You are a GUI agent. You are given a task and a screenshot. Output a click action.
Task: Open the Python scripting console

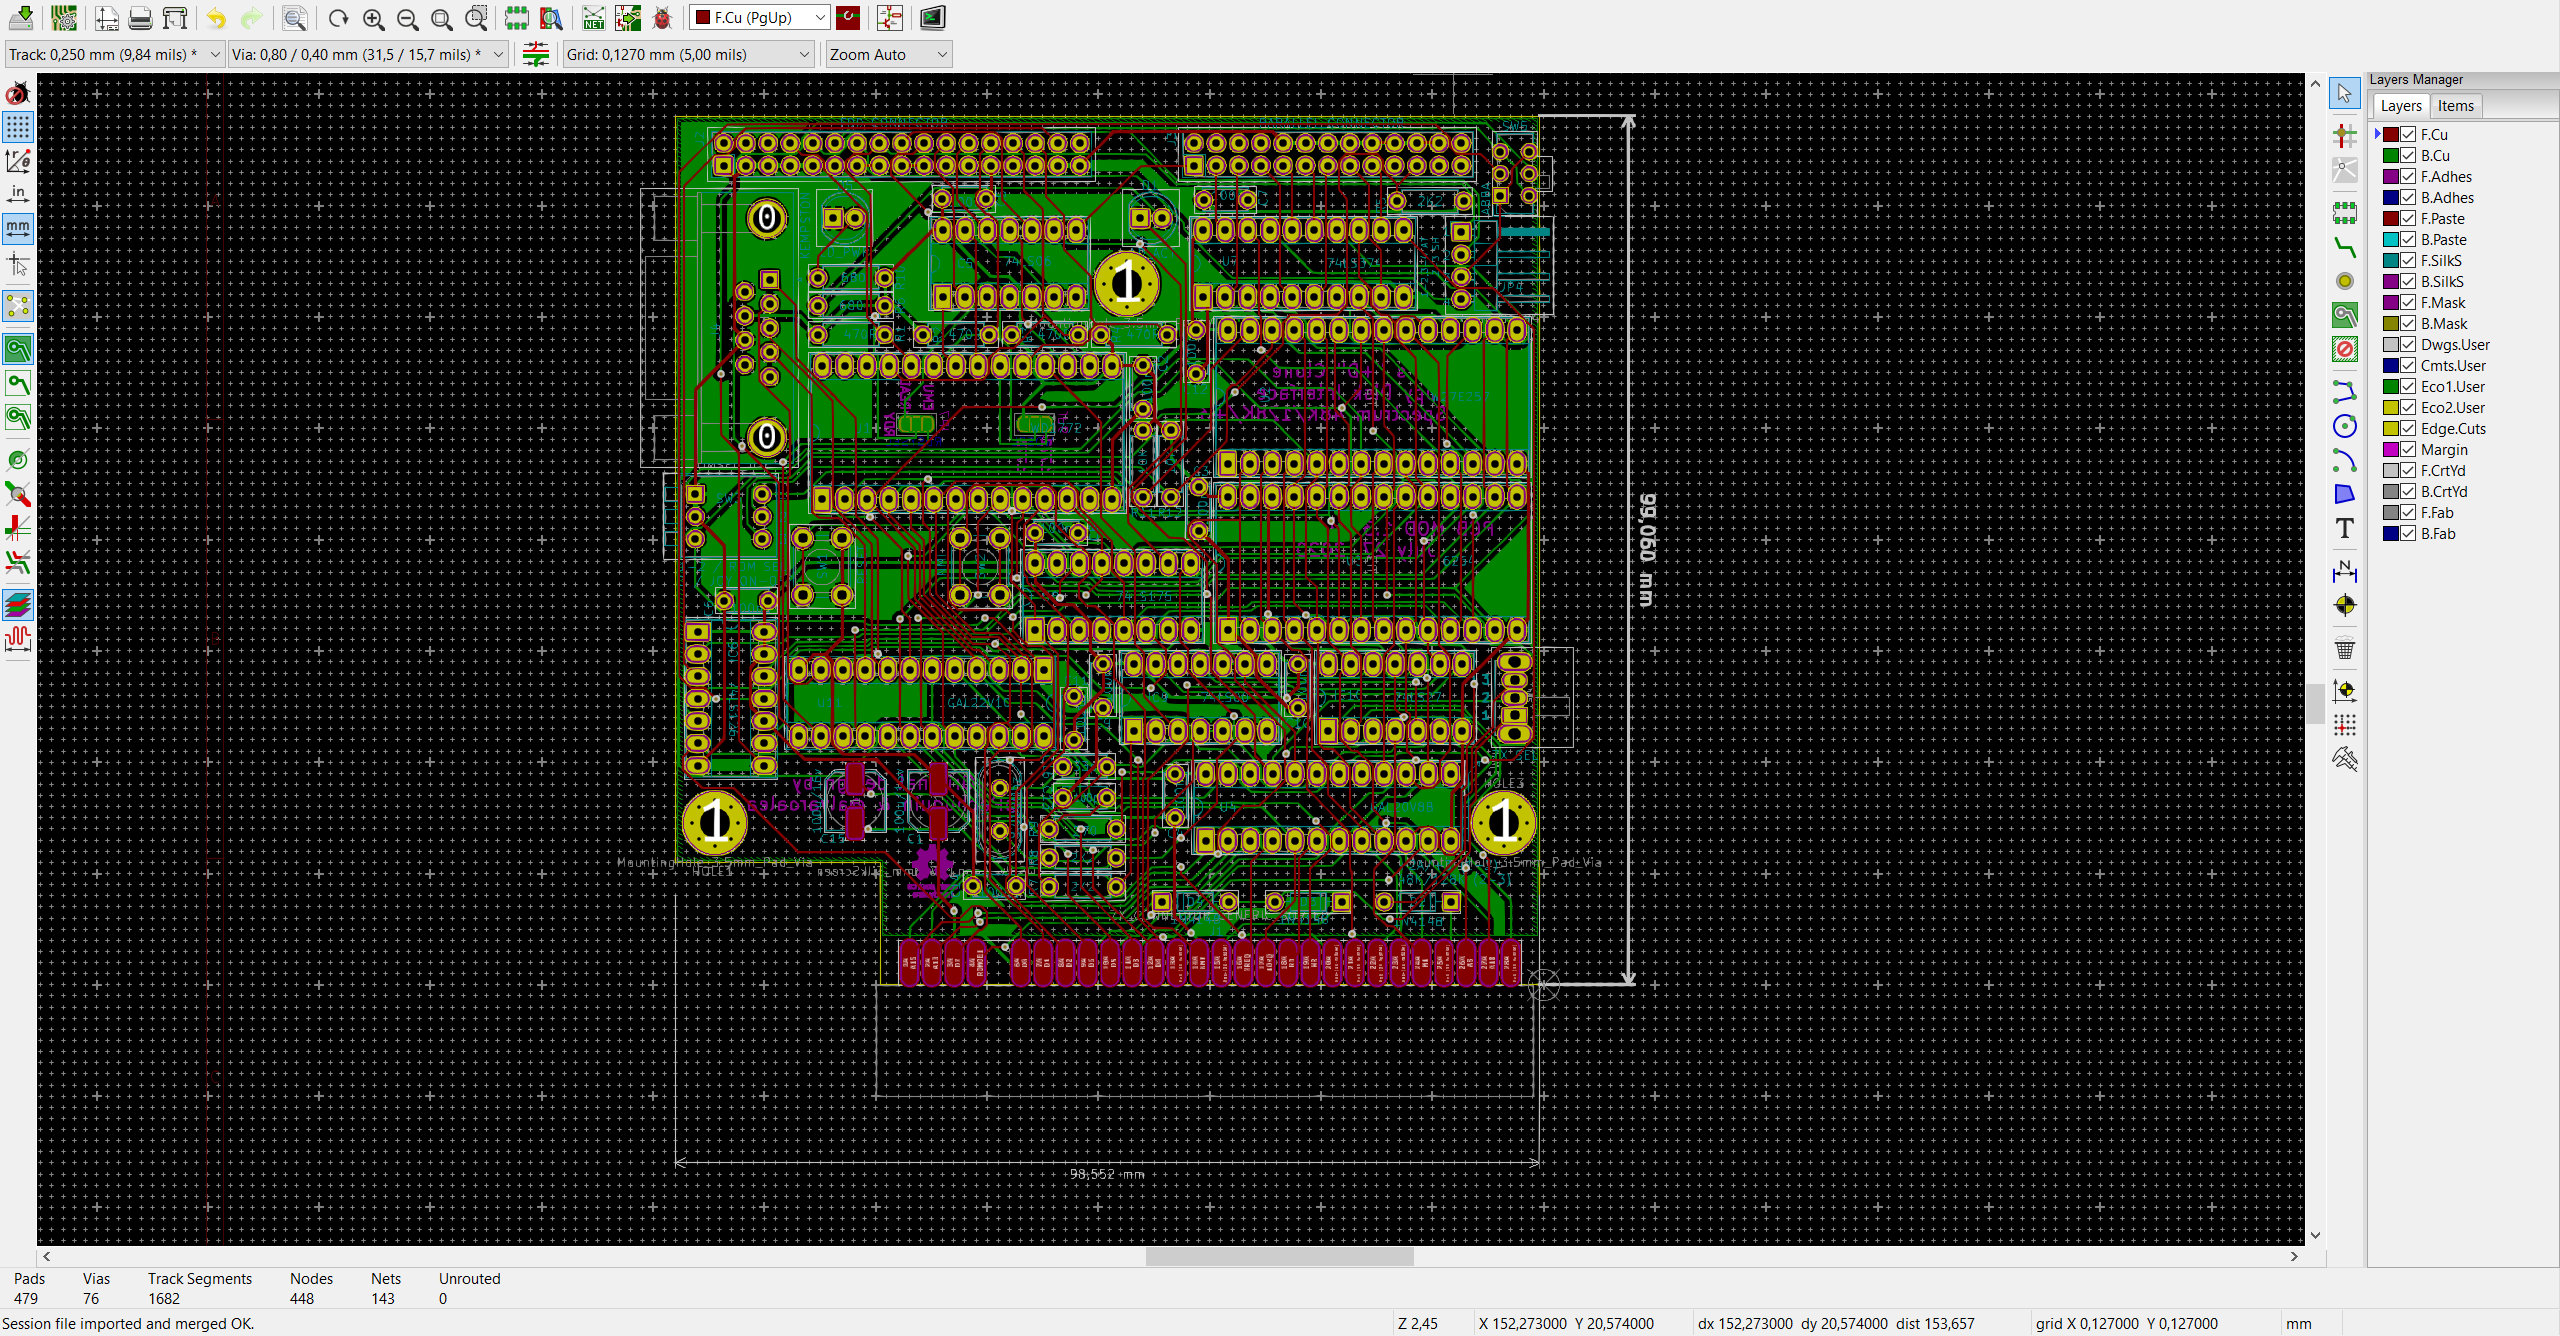932,18
